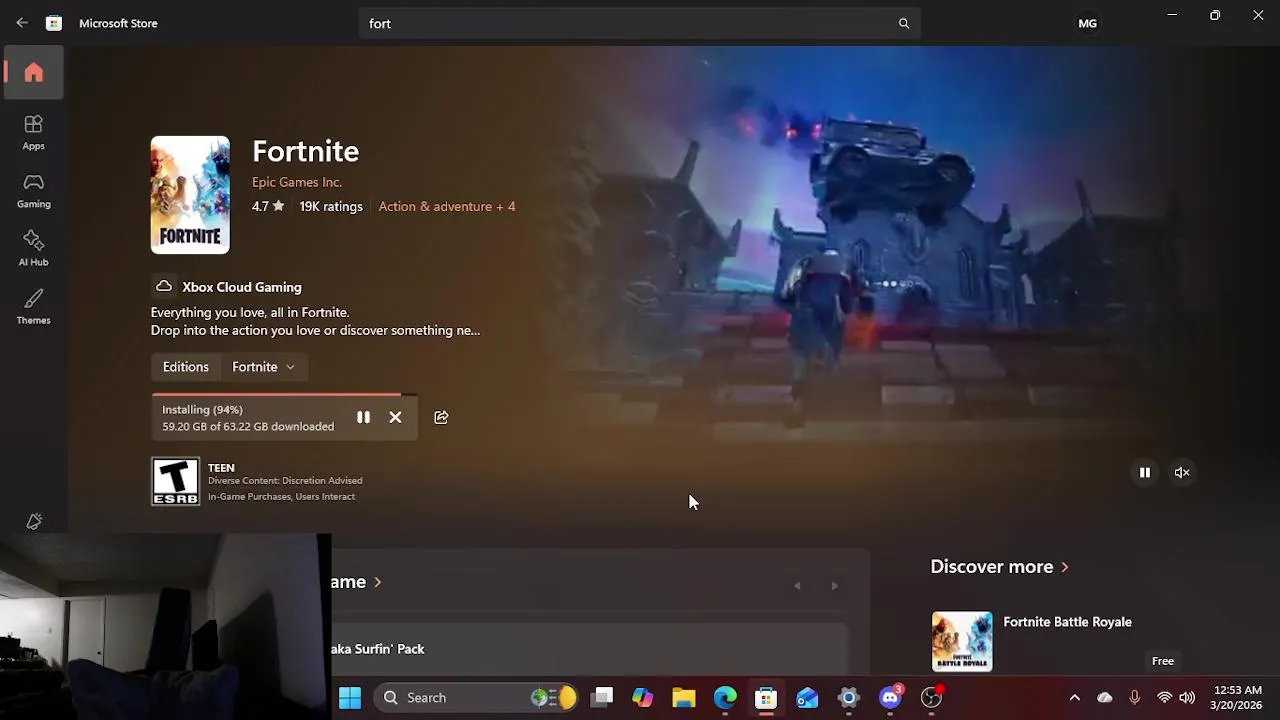
Task: Unmute the trailer video
Action: [x=1182, y=472]
